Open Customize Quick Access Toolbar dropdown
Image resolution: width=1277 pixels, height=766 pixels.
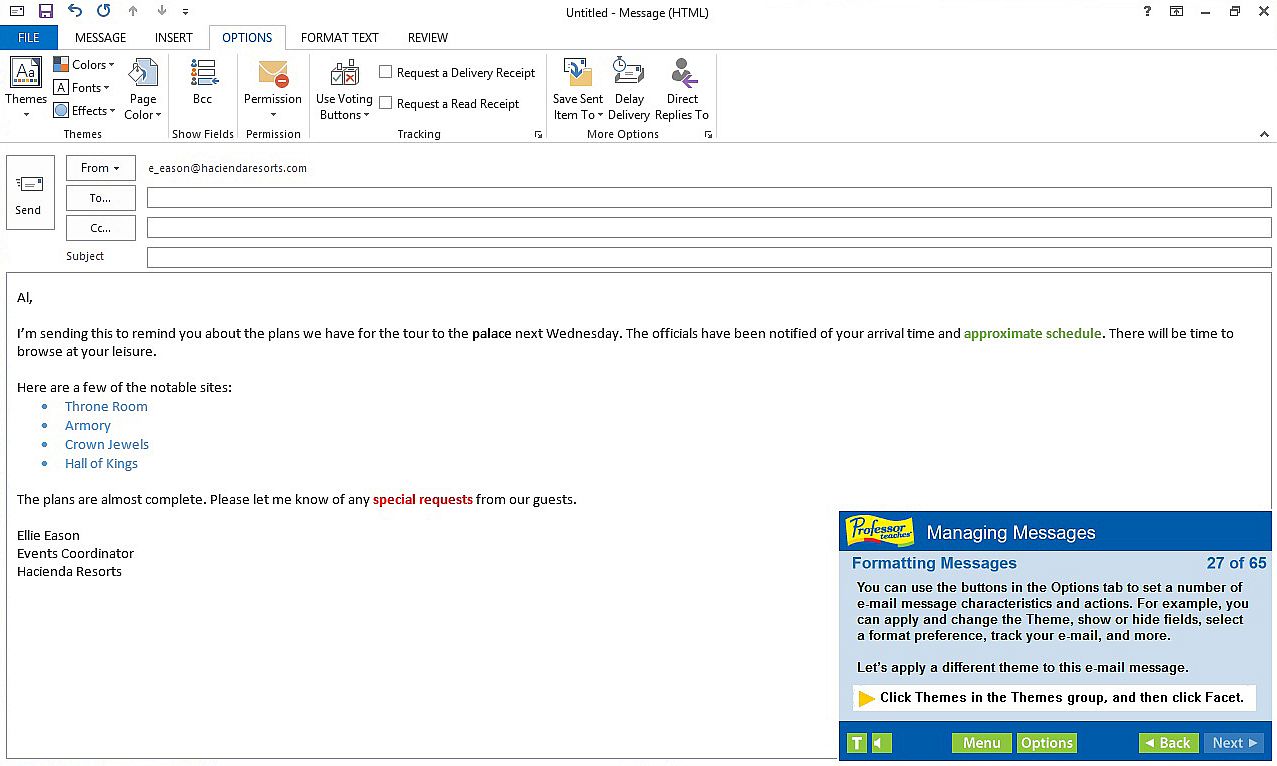[186, 12]
